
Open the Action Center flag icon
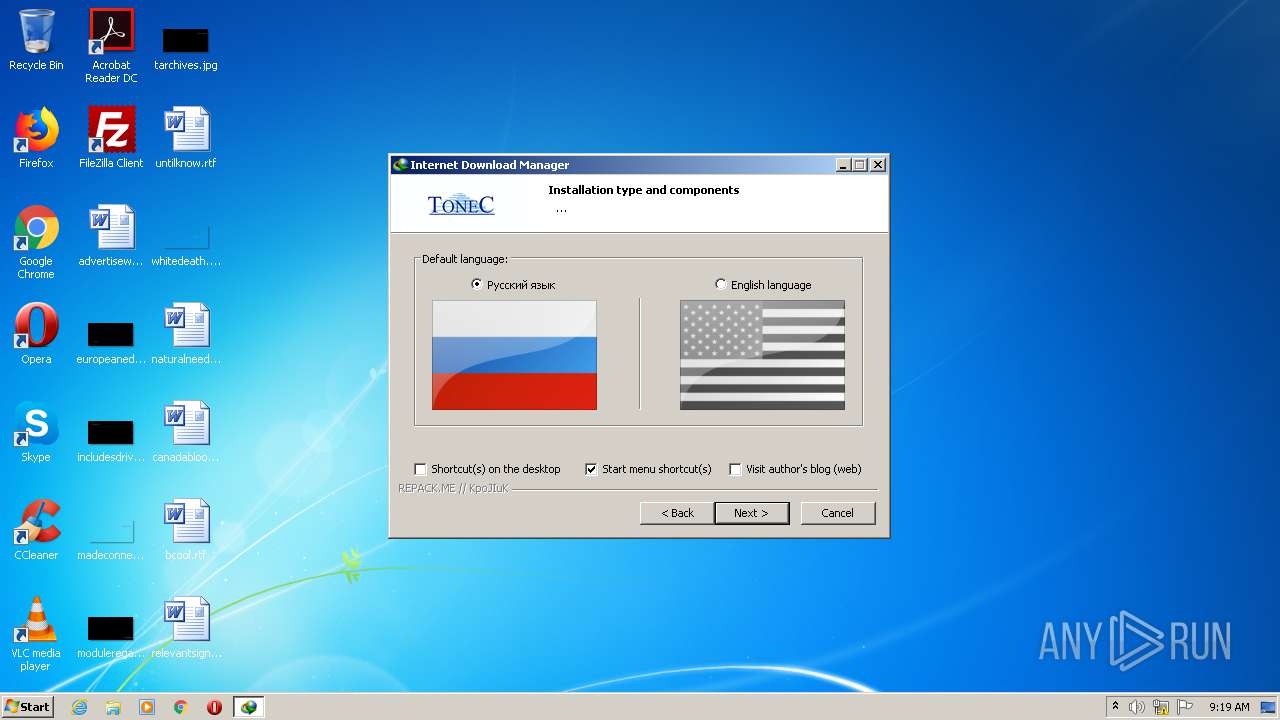coord(1185,707)
